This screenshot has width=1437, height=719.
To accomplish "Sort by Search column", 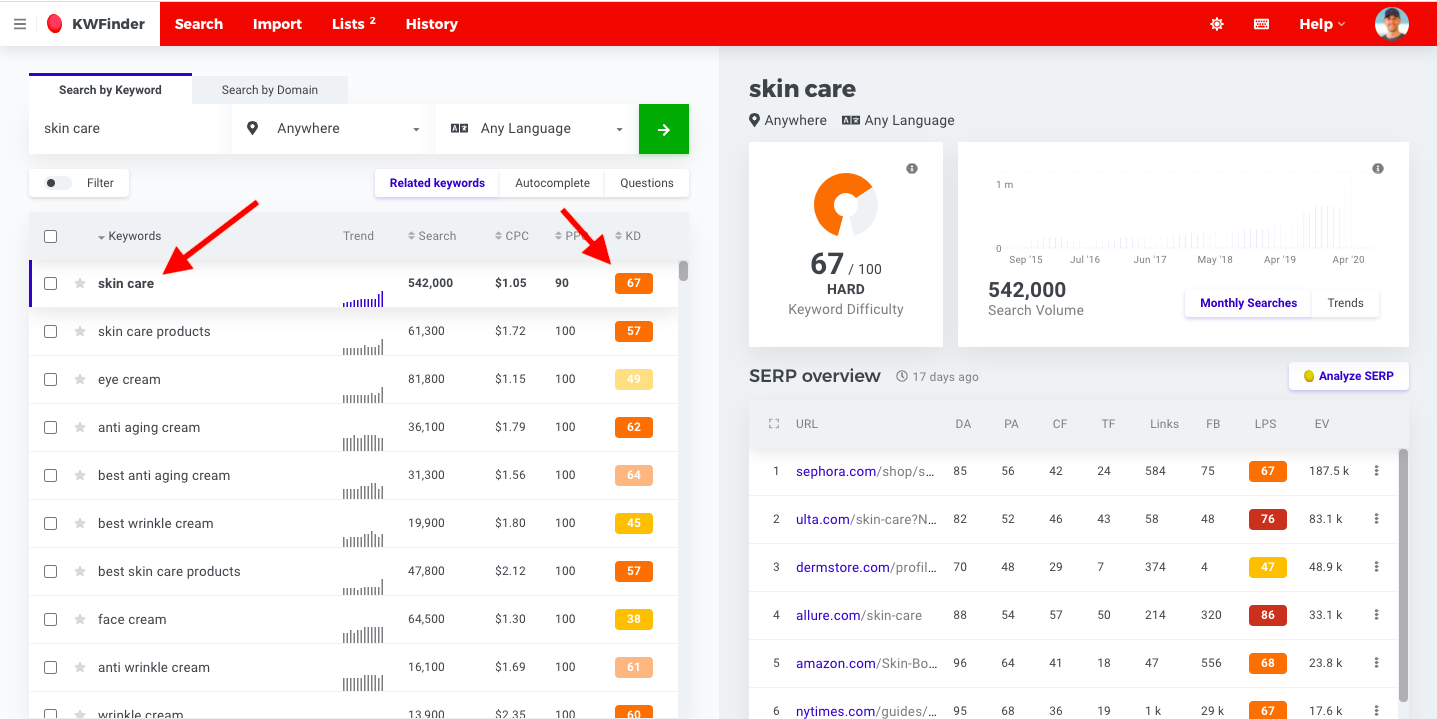I will [x=432, y=236].
